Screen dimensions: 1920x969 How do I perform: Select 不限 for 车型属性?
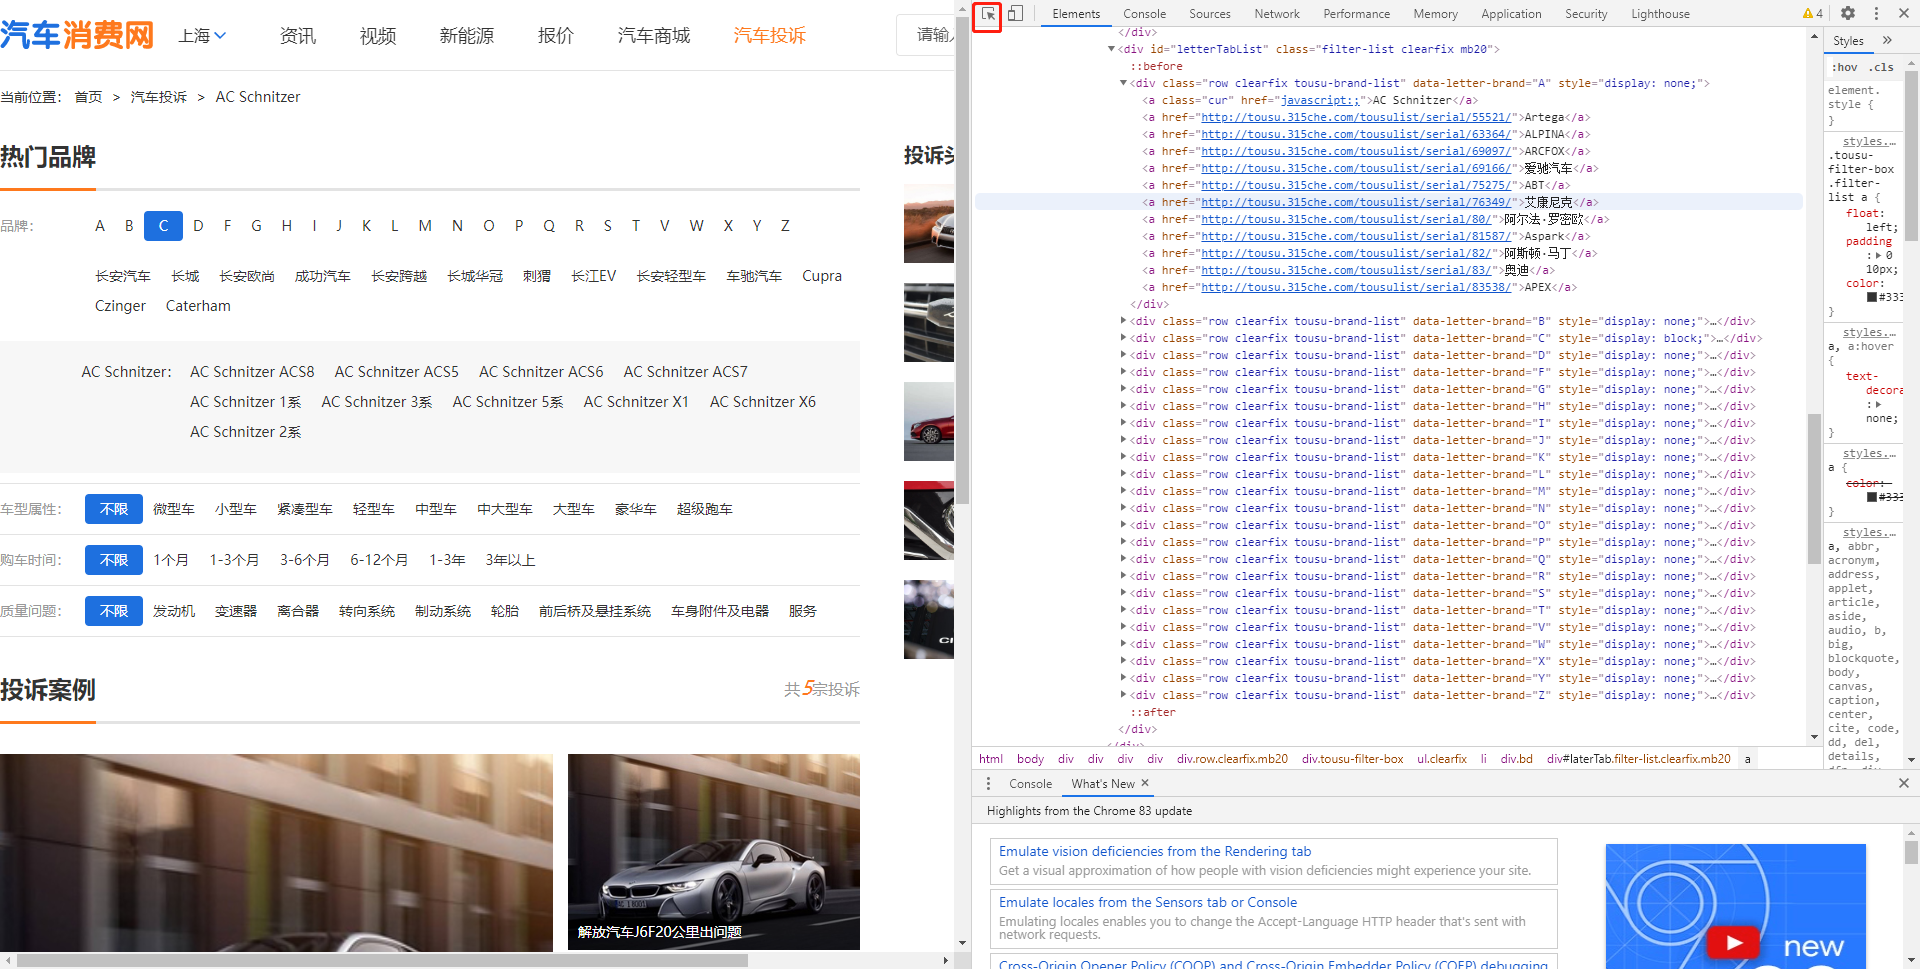point(114,509)
